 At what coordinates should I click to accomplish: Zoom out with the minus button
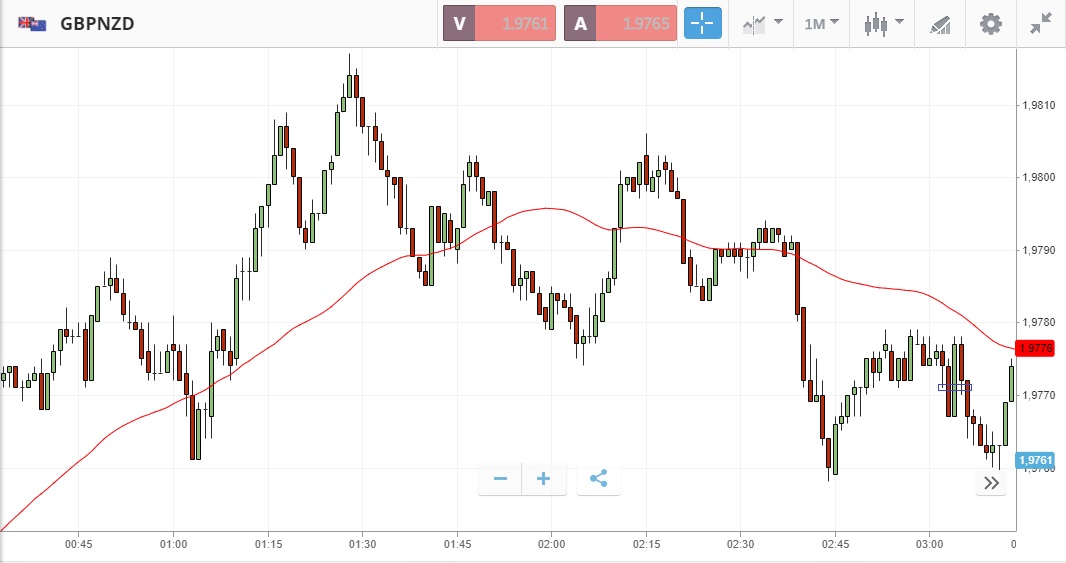[500, 479]
